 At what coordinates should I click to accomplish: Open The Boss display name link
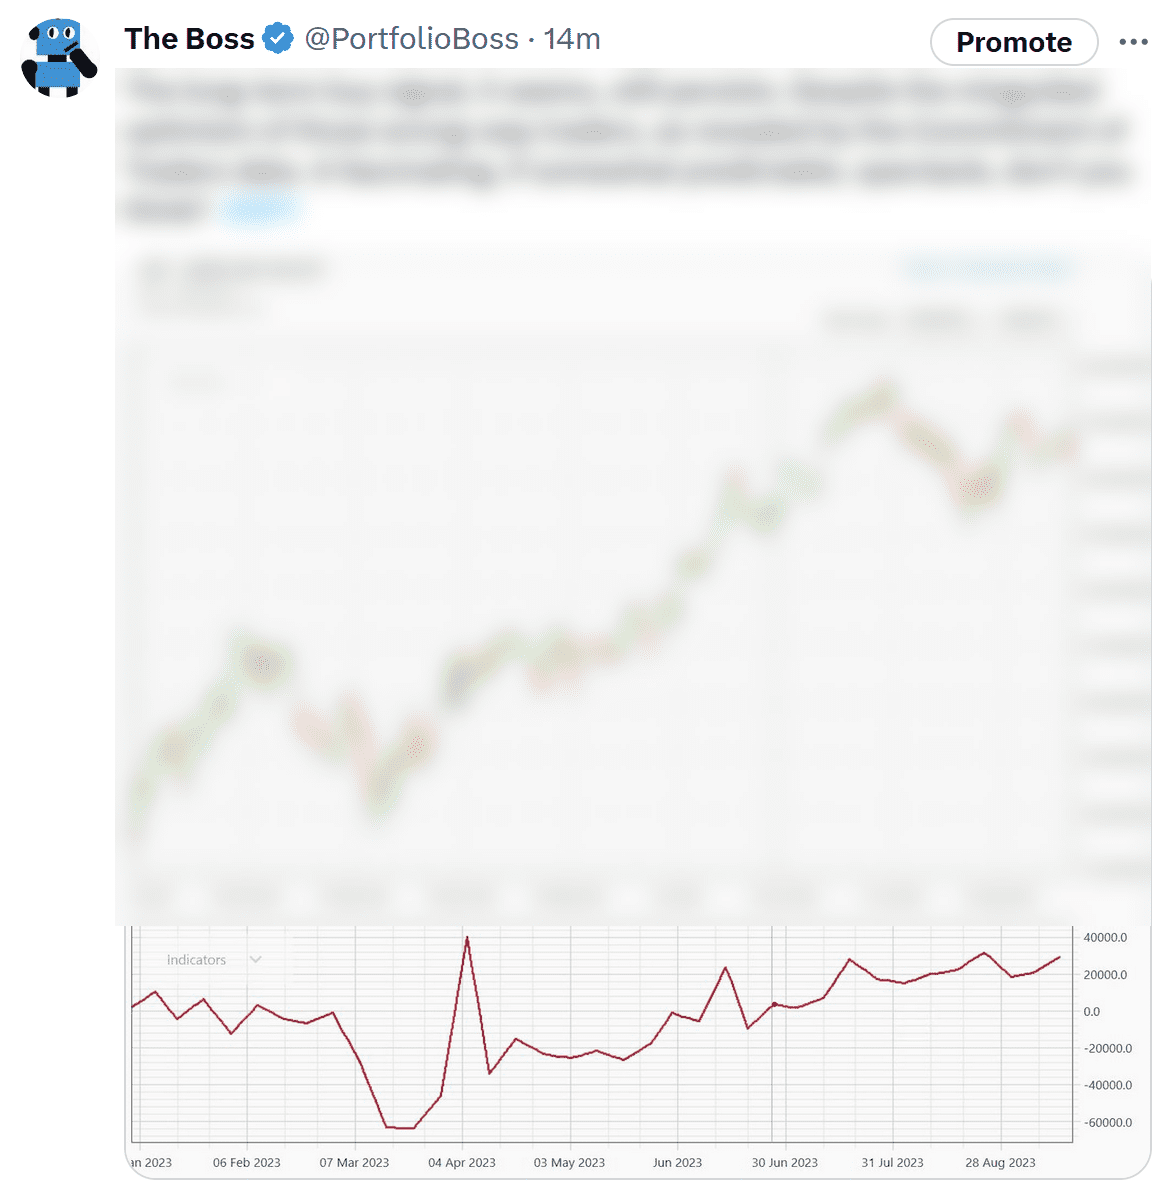click(189, 39)
